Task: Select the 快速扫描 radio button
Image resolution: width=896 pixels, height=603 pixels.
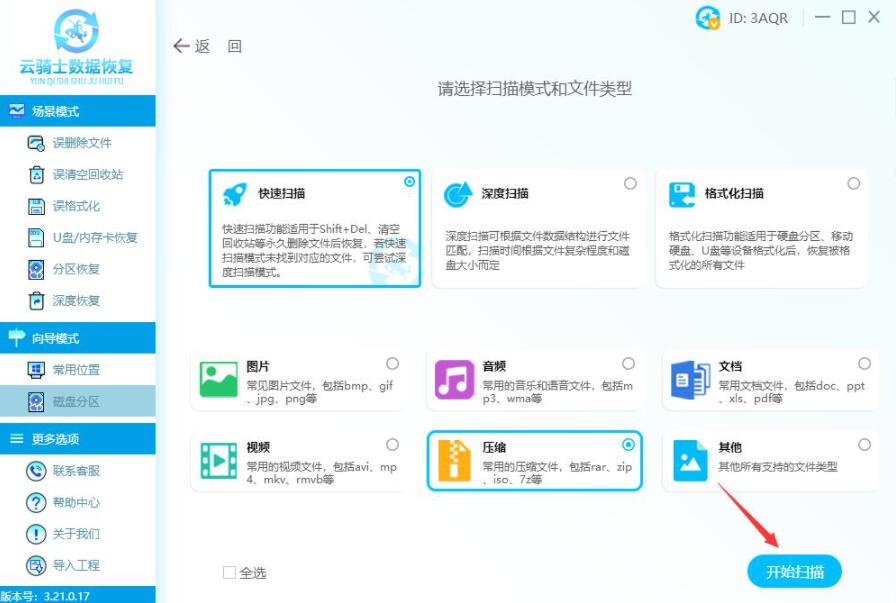Action: 410,182
